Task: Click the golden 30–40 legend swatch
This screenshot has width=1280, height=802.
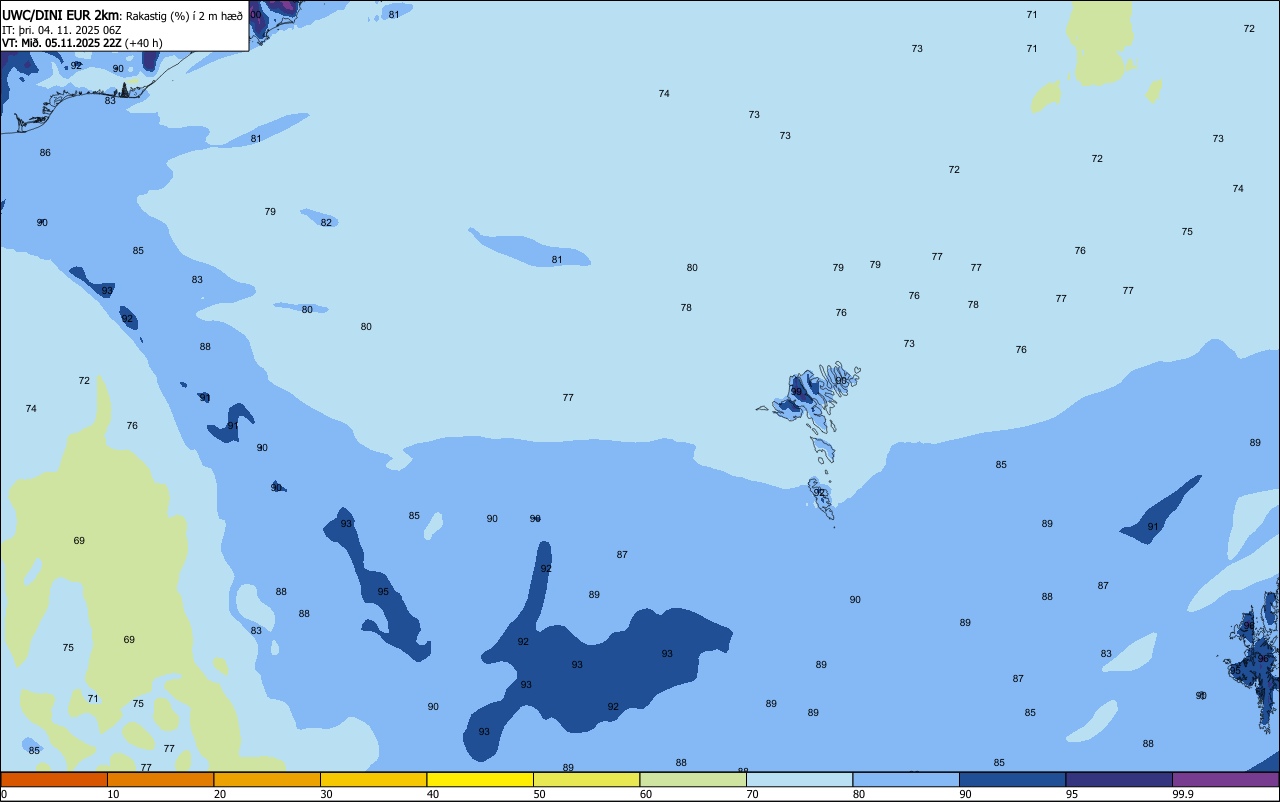Action: click(x=373, y=779)
